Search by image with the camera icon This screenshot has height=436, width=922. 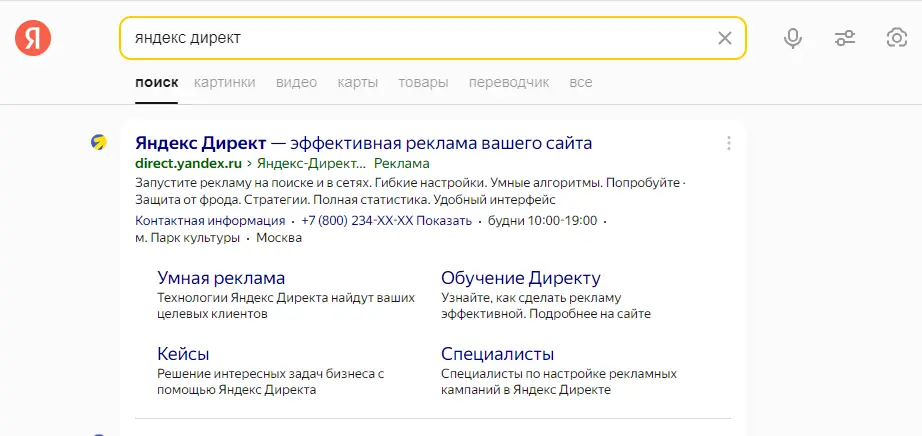(x=897, y=38)
